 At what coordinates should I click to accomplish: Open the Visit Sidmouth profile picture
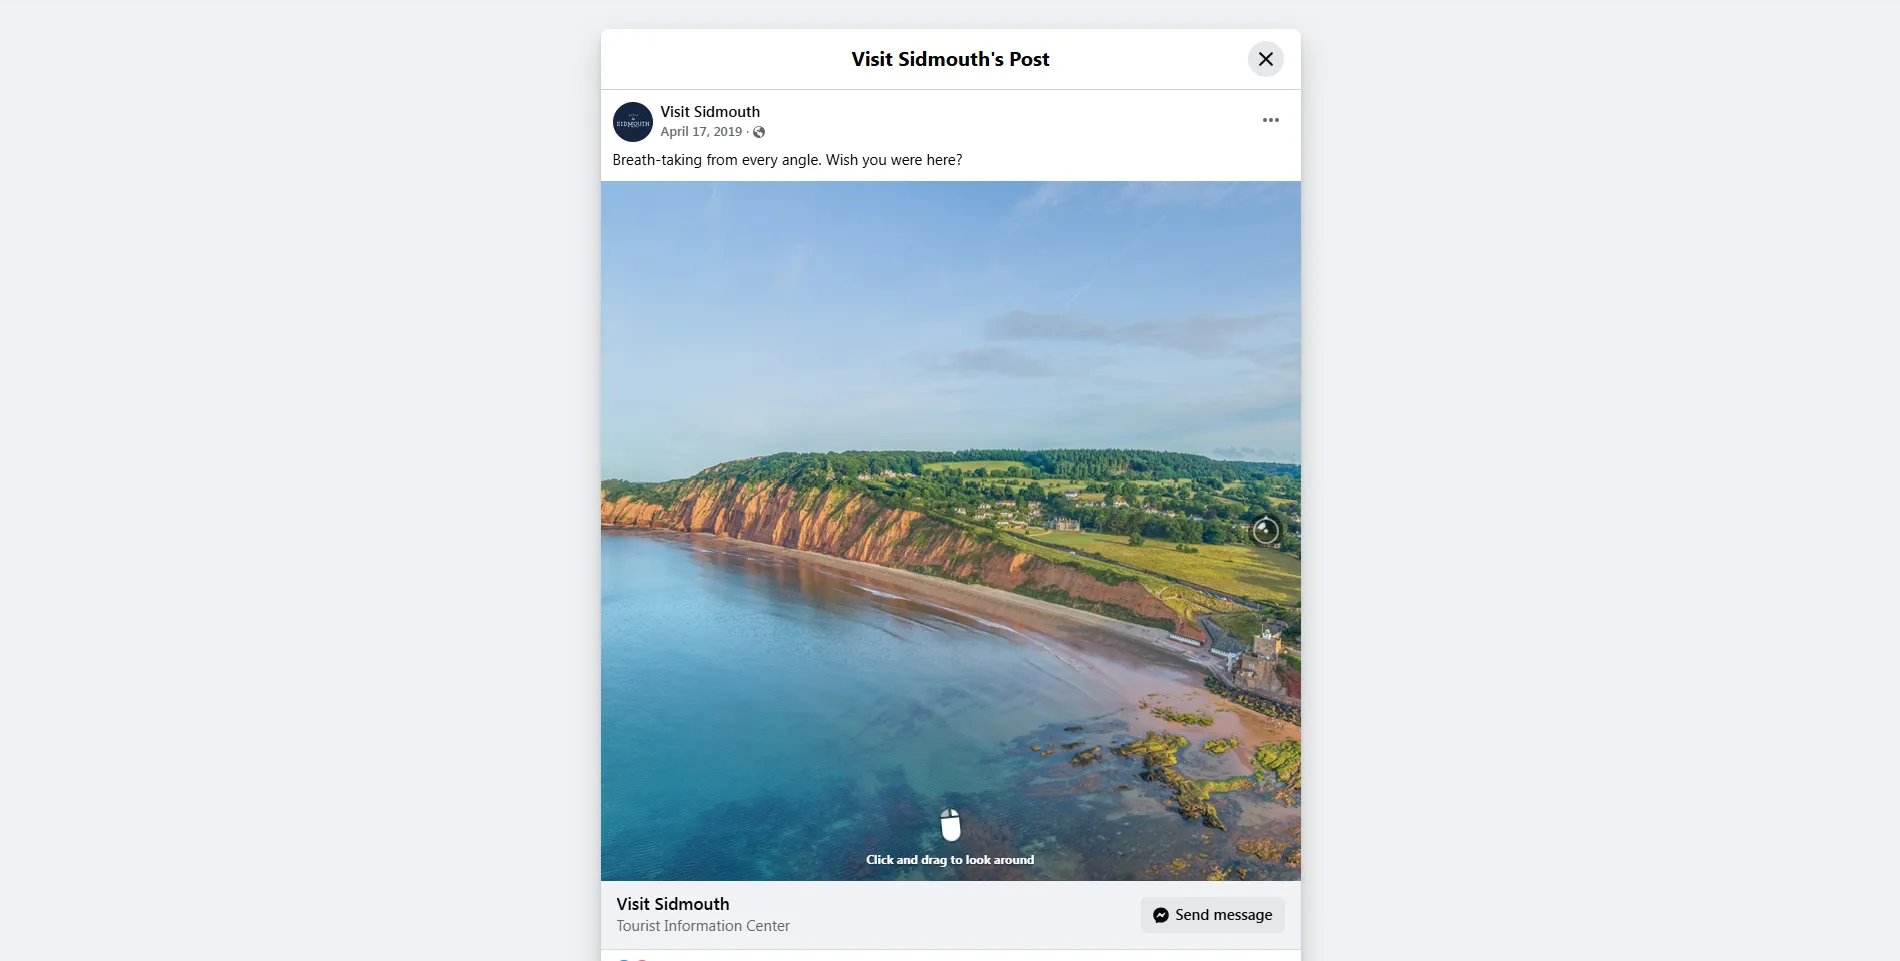pos(633,122)
